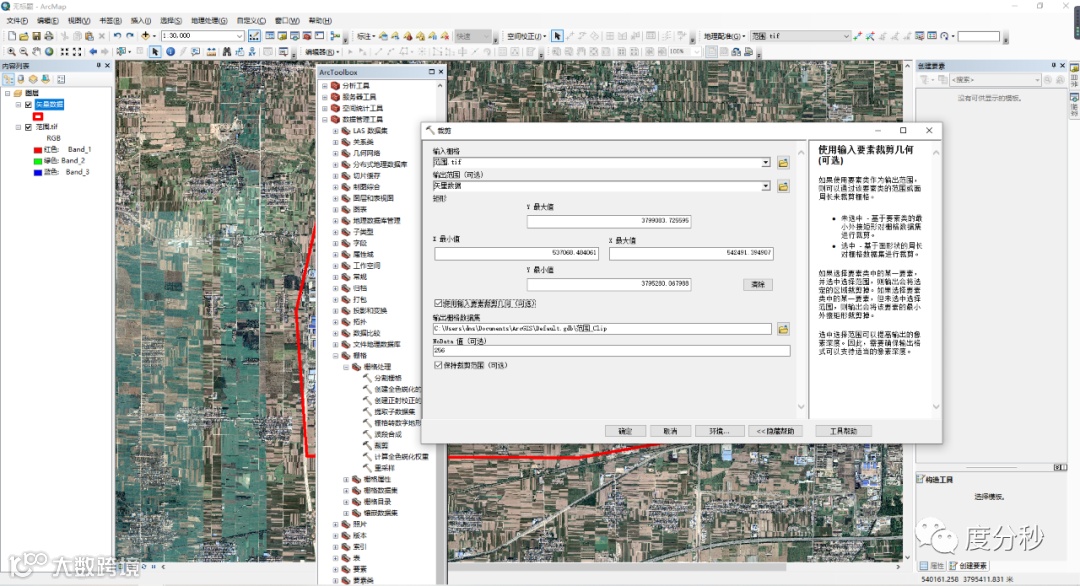
Task: Click the 取消 (Cancel) button in Clip dialog
Action: [670, 431]
